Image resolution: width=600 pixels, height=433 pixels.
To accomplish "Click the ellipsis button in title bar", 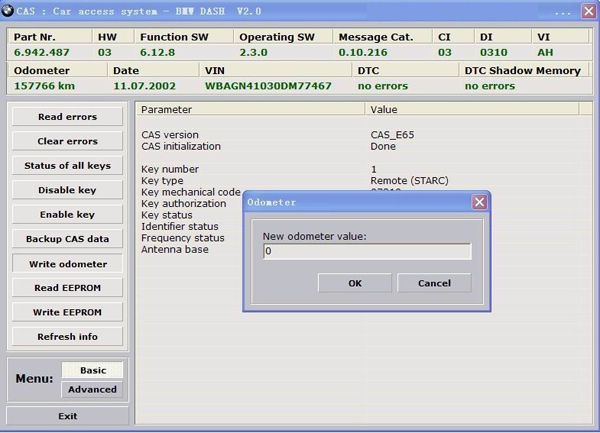I will (562, 11).
